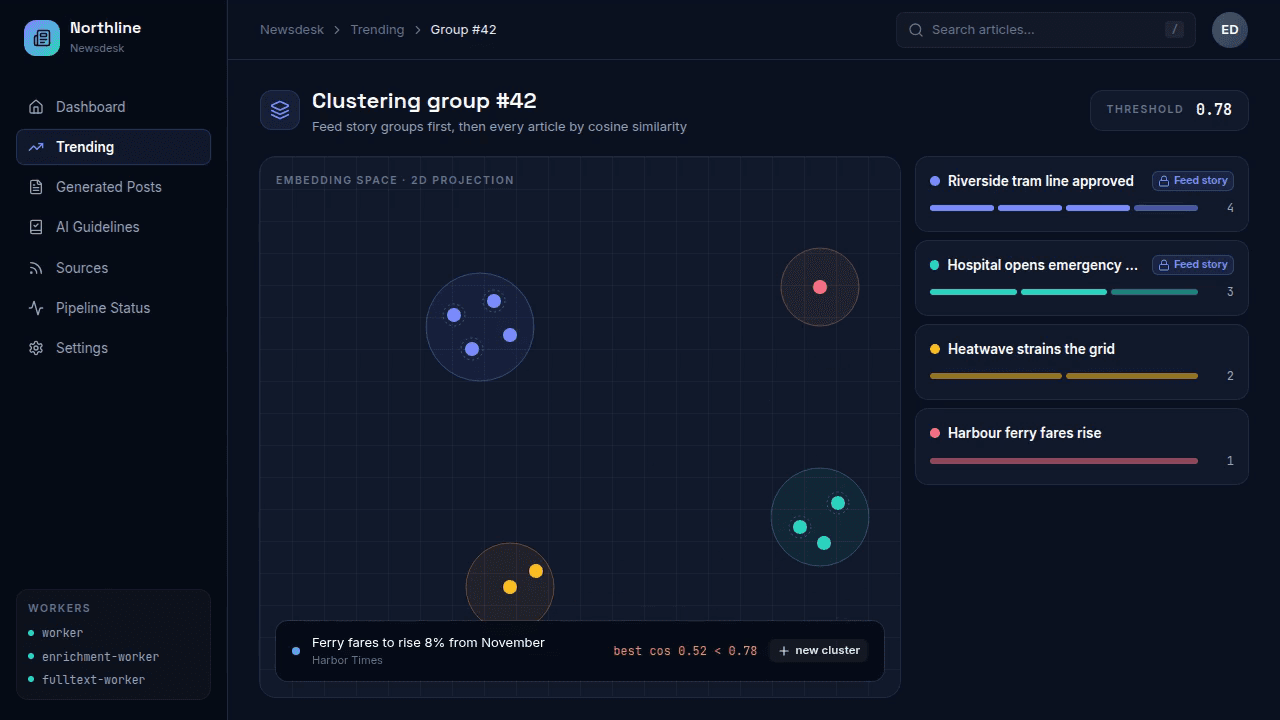Click the Pipeline Status pulse icon
1280x720 pixels.
36,308
